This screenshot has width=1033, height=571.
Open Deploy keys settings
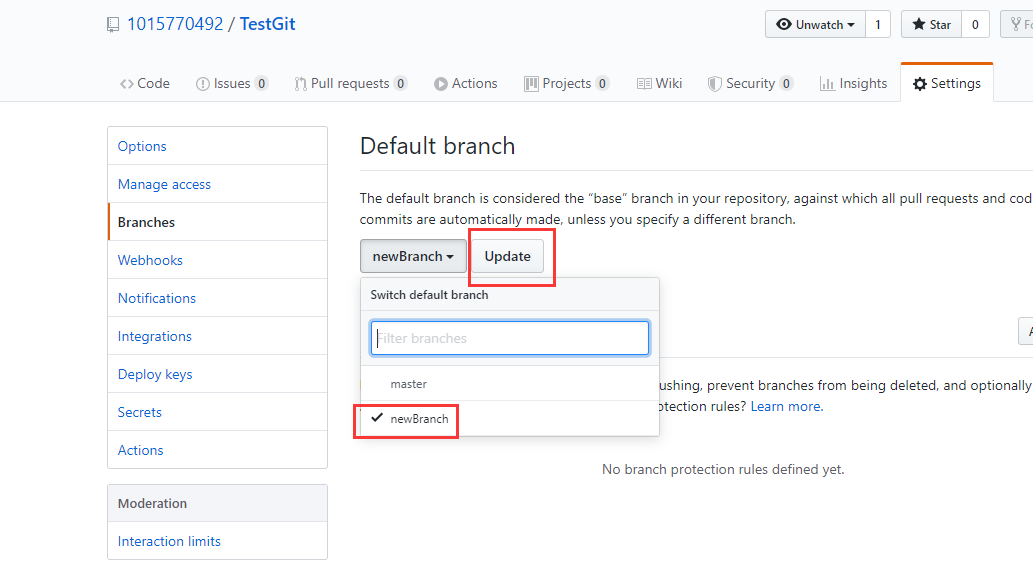(x=217, y=374)
